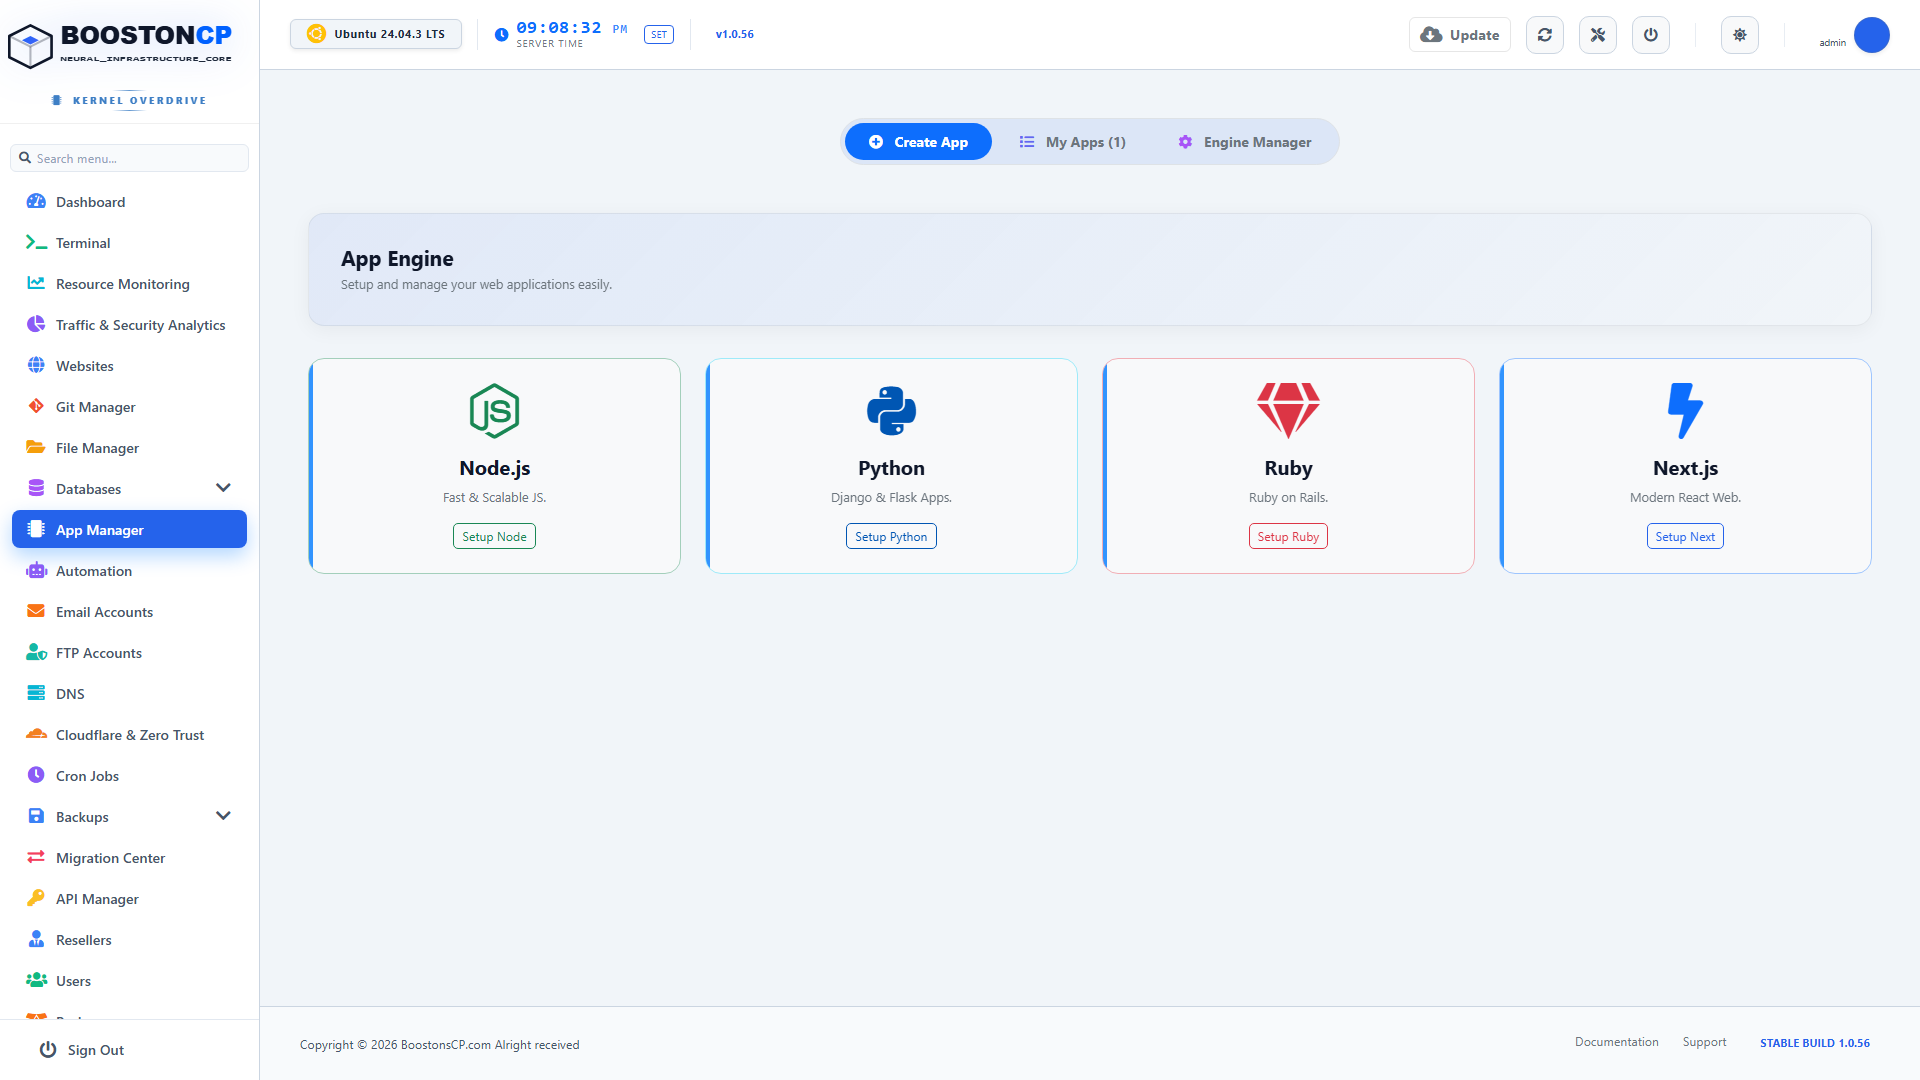Open the tools wrench icon button
1920x1080 pixels.
point(1598,35)
